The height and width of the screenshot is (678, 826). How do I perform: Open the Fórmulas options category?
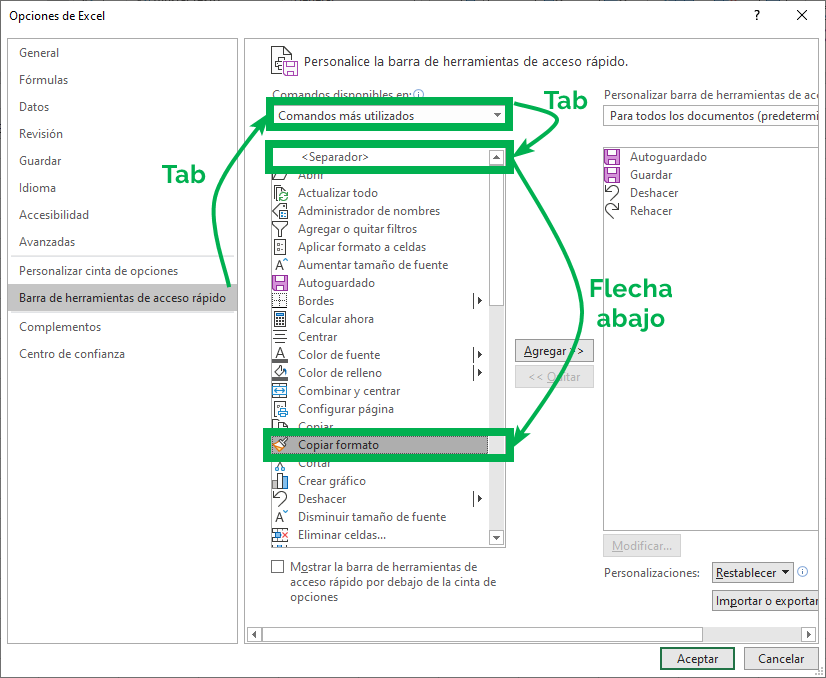coord(122,80)
